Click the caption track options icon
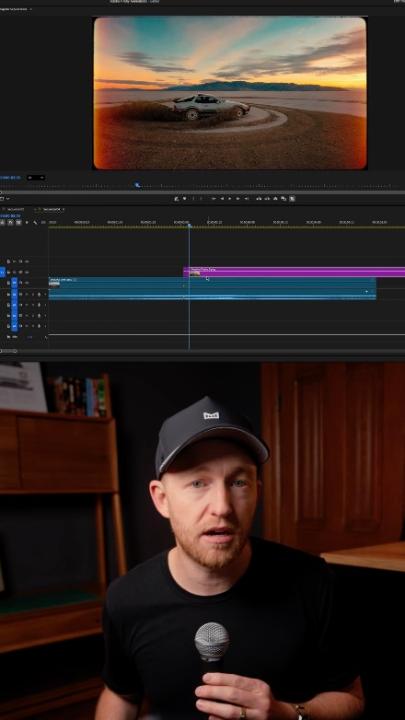Screen dimensions: 405x720 (x=43, y=222)
